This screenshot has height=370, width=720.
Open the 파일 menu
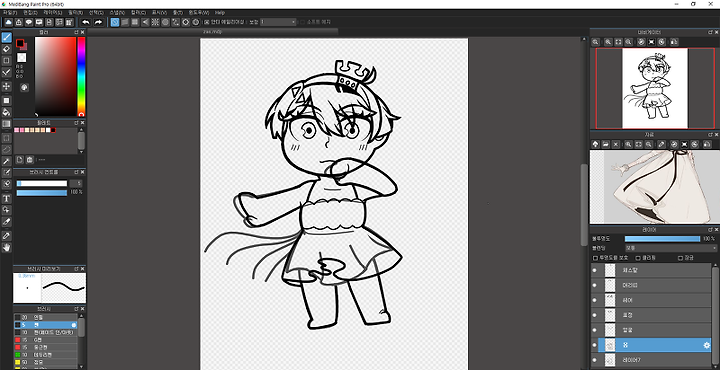9,12
